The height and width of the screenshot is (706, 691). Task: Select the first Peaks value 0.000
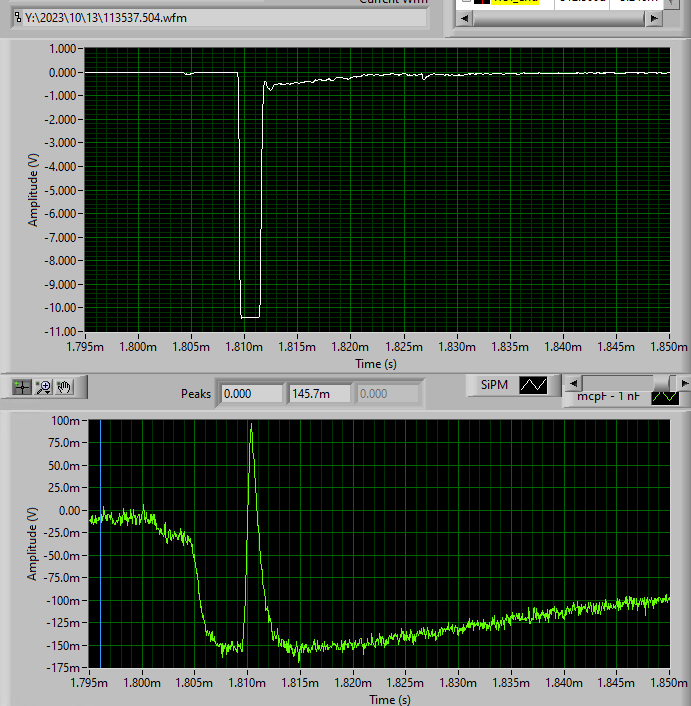tap(251, 394)
